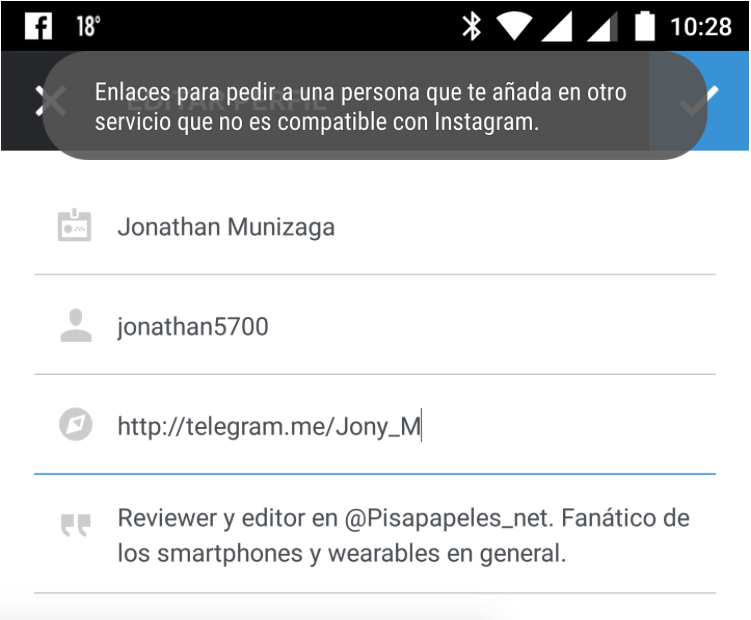
Task: Tap the Bluetooth status icon
Action: (471, 26)
